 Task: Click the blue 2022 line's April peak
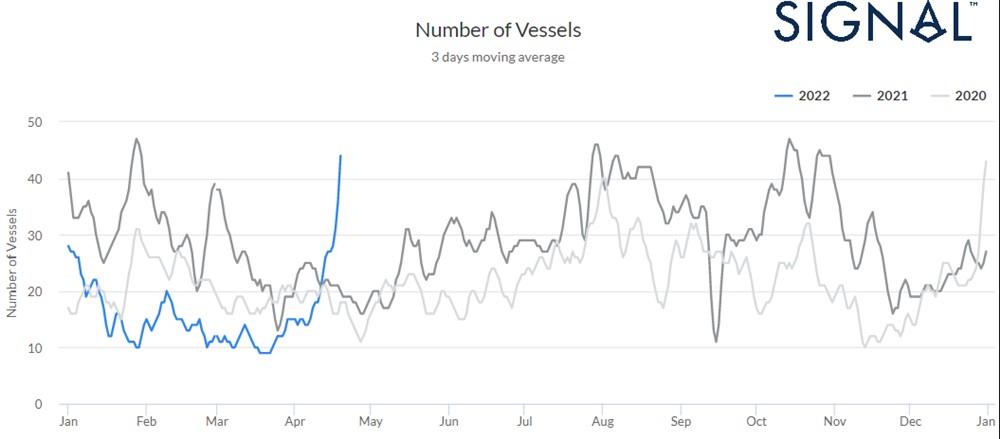coord(341,156)
